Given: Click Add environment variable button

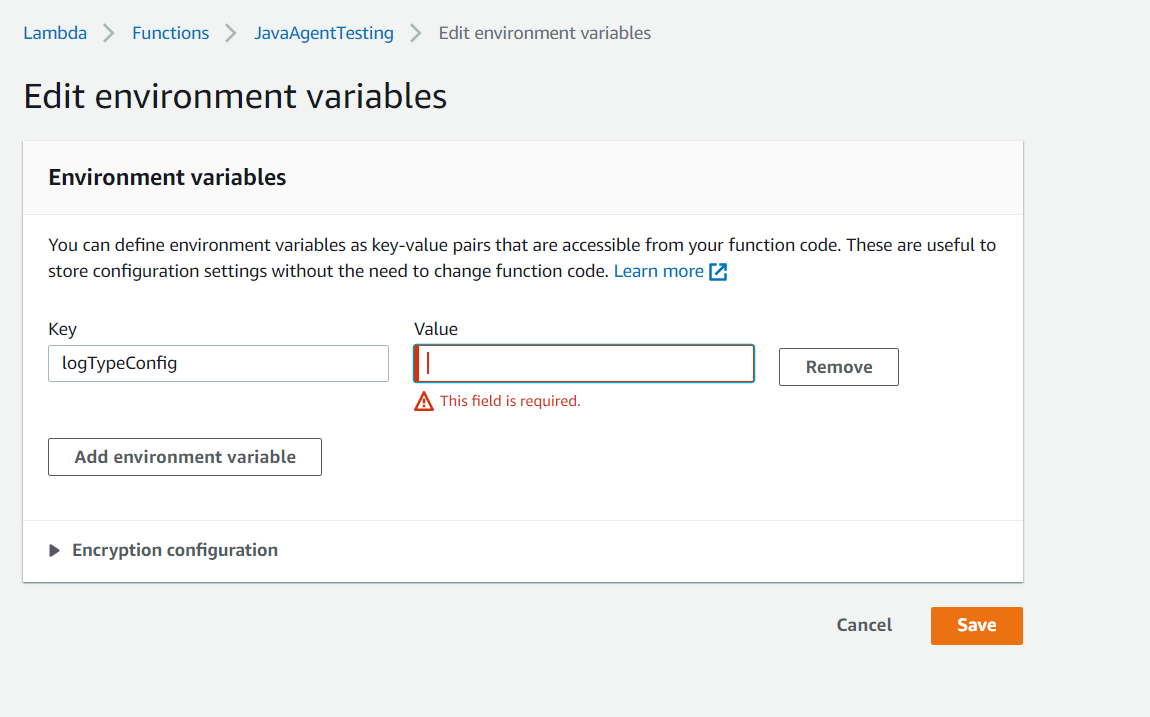Looking at the screenshot, I should (185, 457).
